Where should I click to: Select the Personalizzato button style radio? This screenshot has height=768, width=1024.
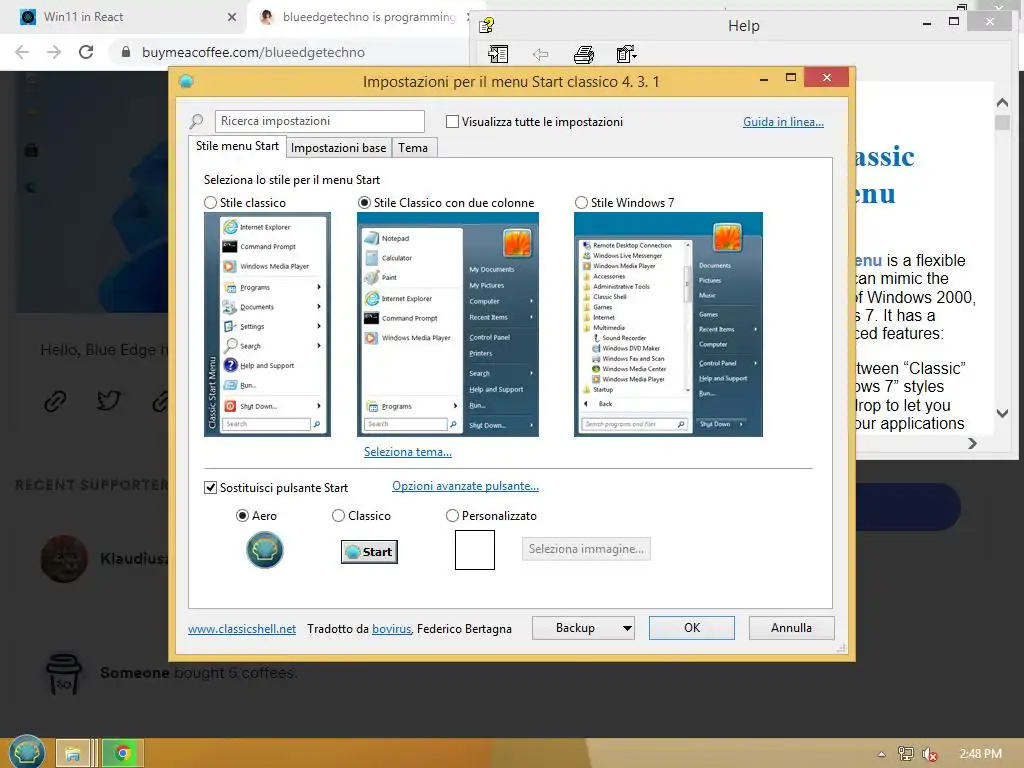pyautogui.click(x=452, y=515)
